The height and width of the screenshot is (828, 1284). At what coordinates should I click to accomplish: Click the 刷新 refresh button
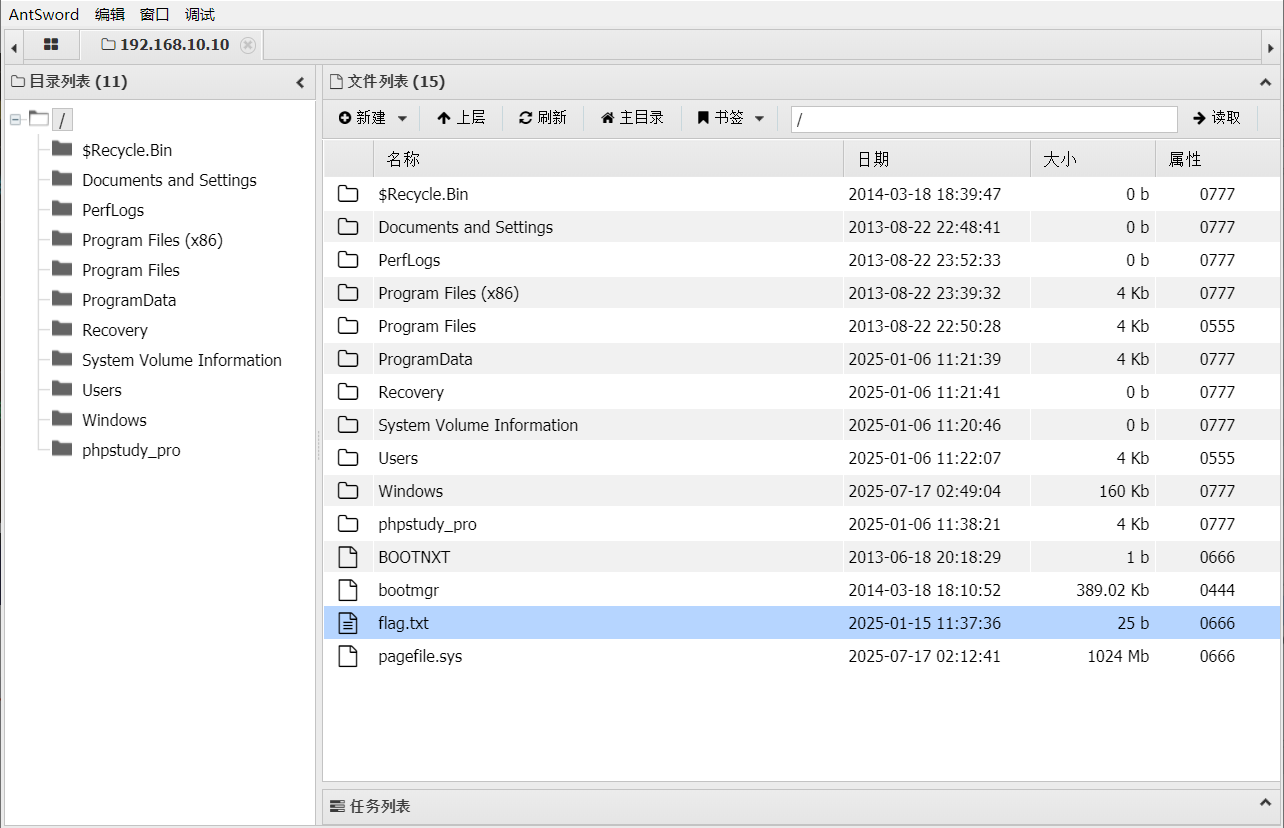(x=543, y=118)
